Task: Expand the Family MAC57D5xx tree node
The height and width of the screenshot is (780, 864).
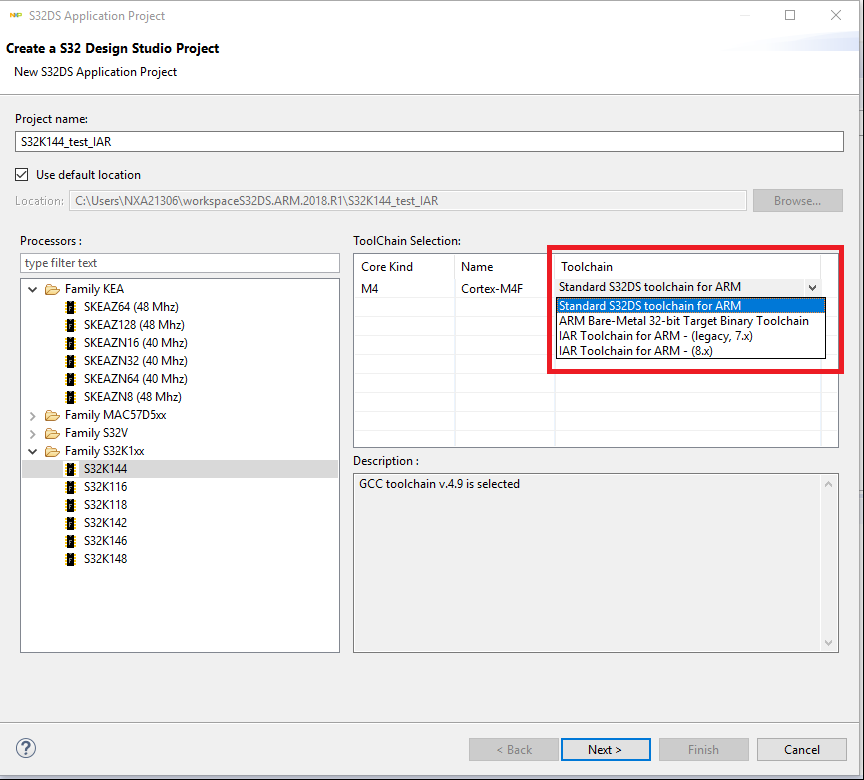Action: [x=33, y=416]
